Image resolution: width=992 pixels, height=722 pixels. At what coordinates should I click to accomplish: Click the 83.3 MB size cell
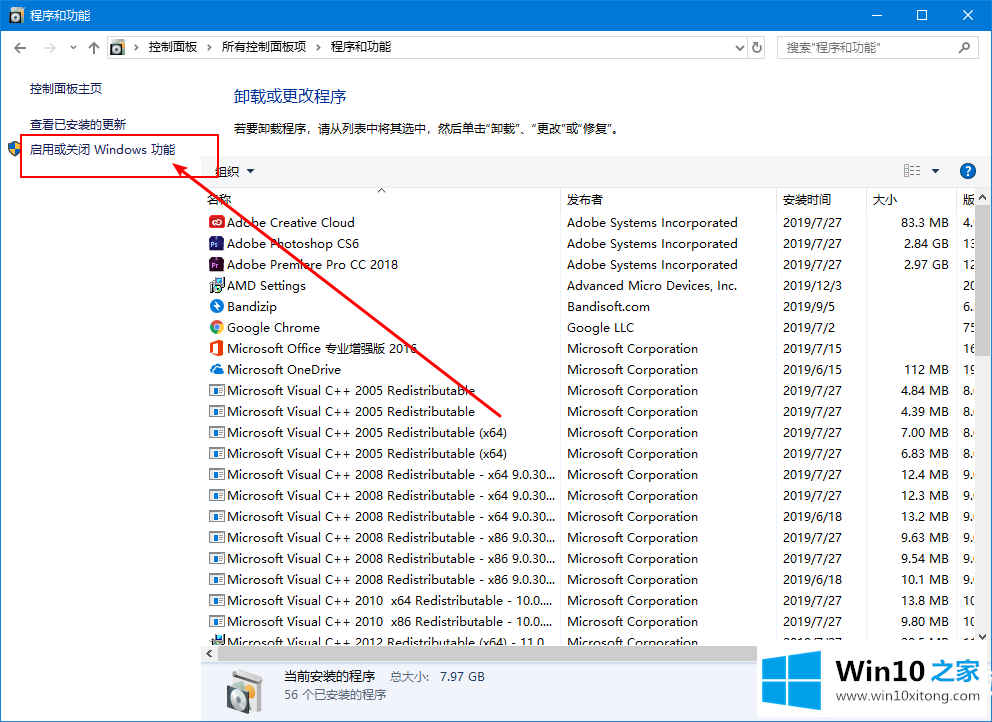click(x=924, y=222)
